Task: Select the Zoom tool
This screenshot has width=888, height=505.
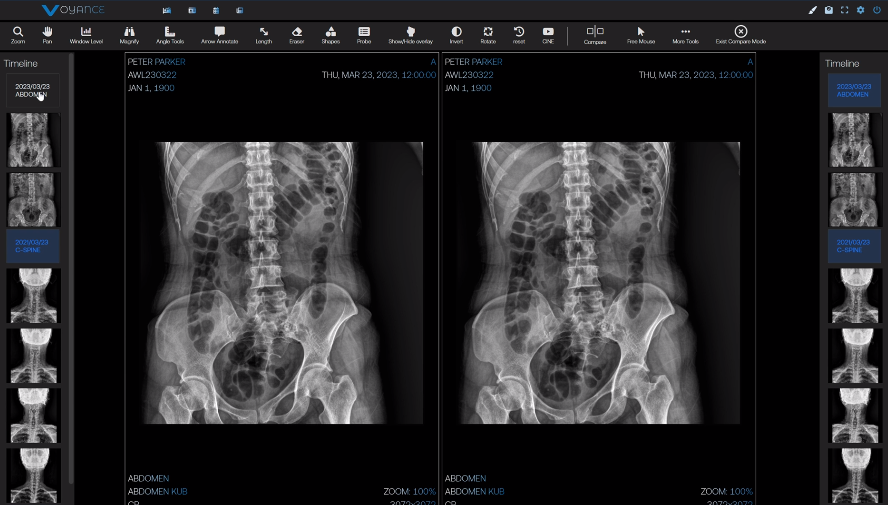Action: pyautogui.click(x=18, y=35)
